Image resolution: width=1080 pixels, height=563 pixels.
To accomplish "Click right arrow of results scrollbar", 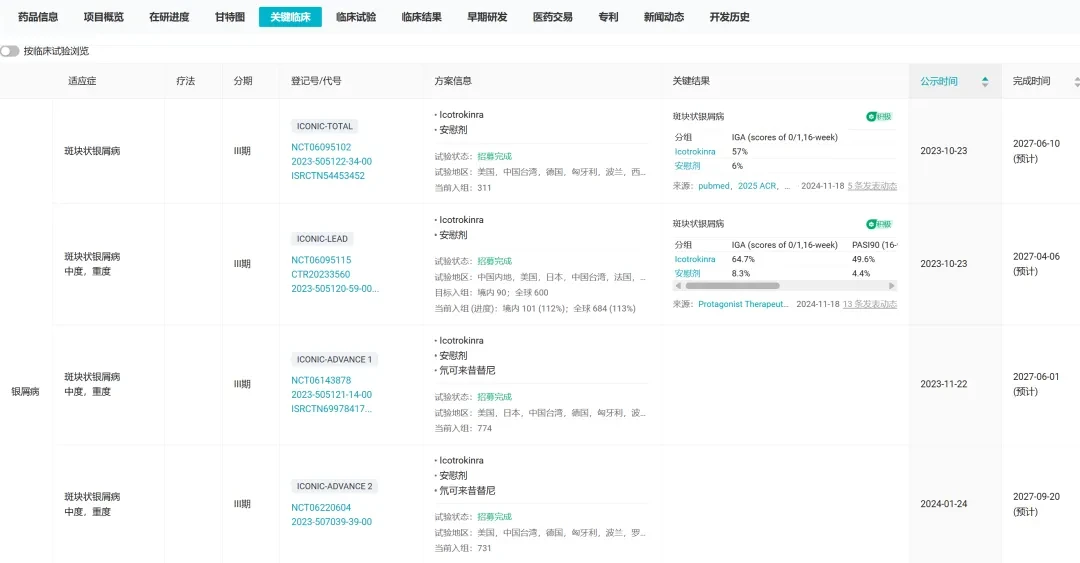I will click(891, 285).
